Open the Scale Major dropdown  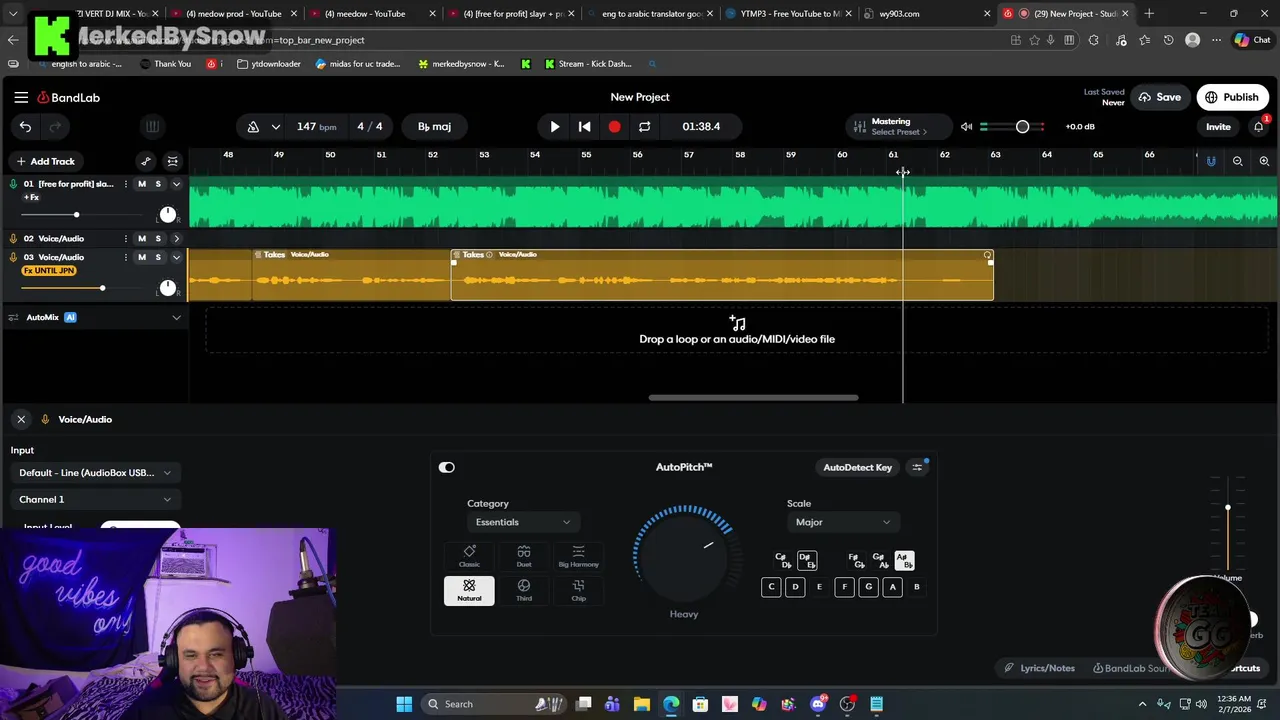(x=842, y=522)
